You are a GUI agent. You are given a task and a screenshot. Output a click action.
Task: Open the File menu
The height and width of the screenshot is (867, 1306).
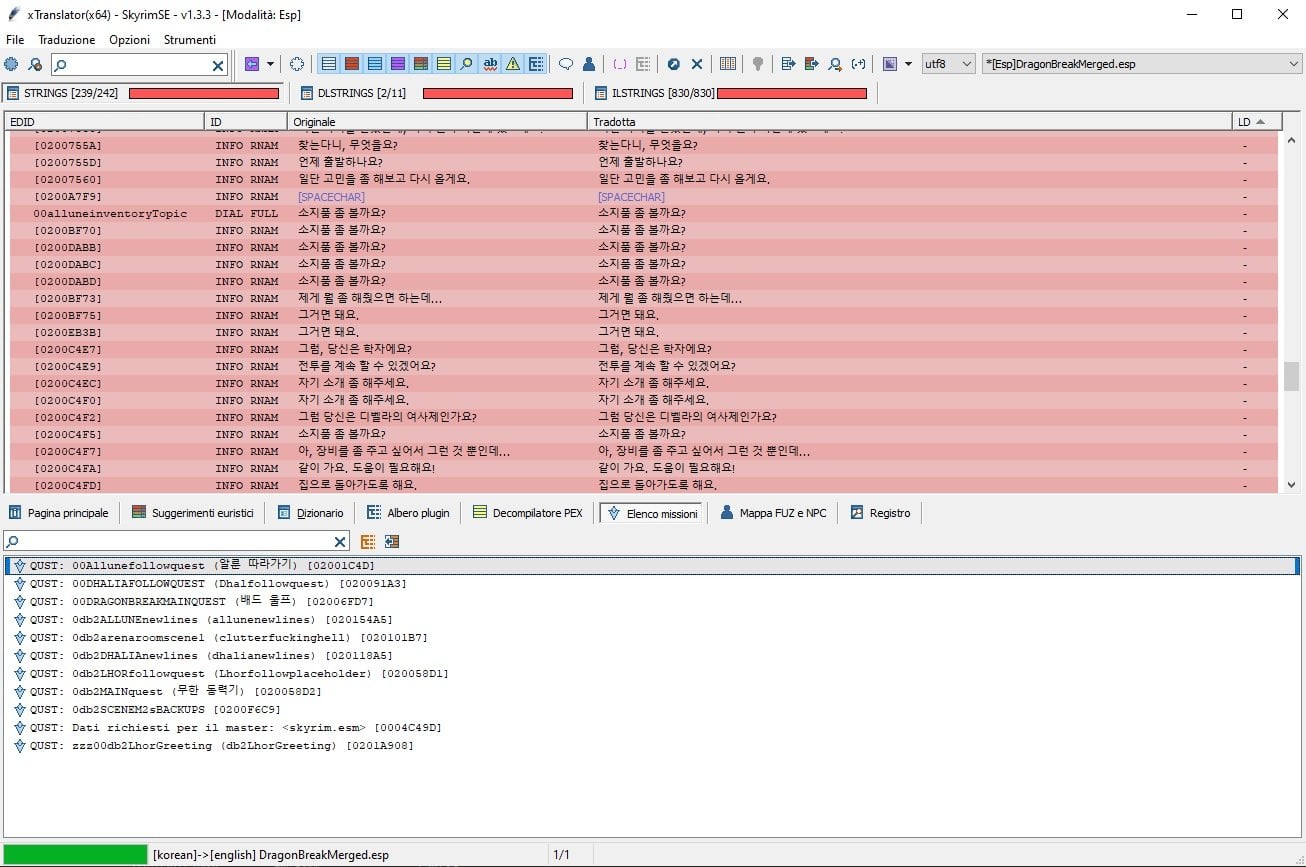tap(15, 40)
